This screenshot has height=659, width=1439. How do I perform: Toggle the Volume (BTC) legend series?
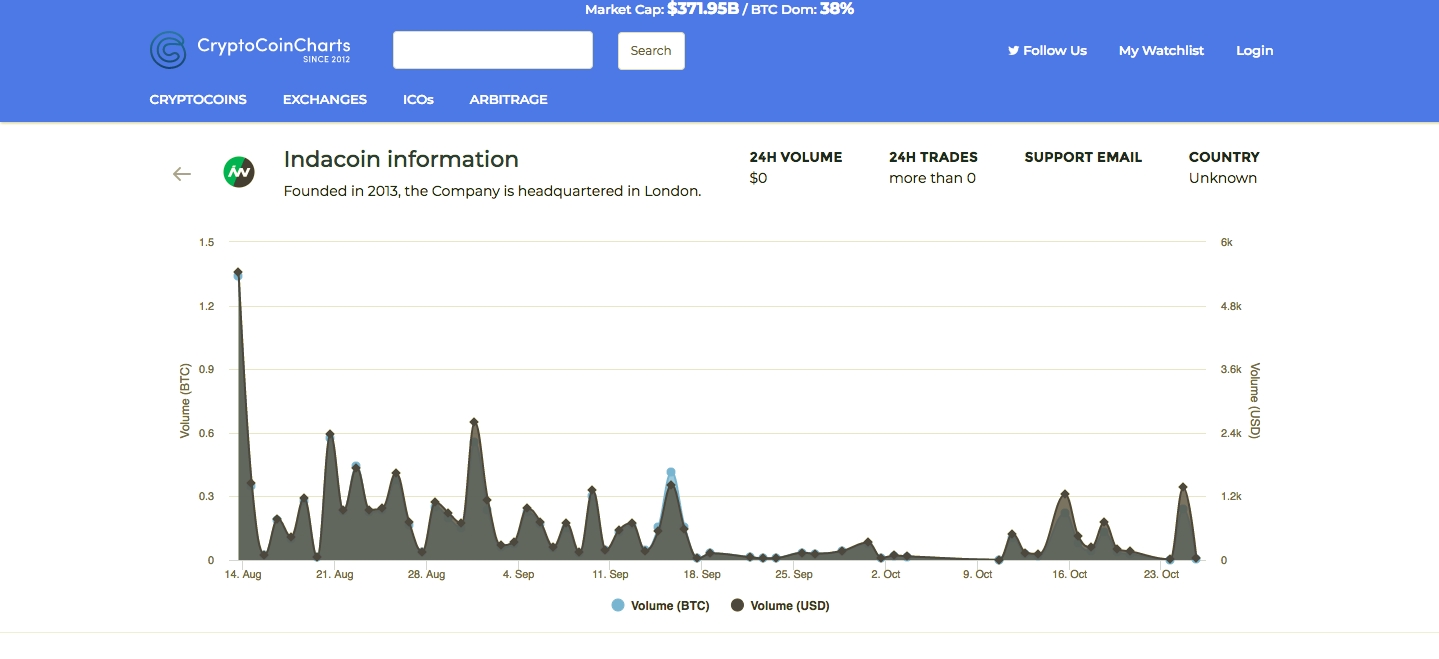(x=660, y=605)
